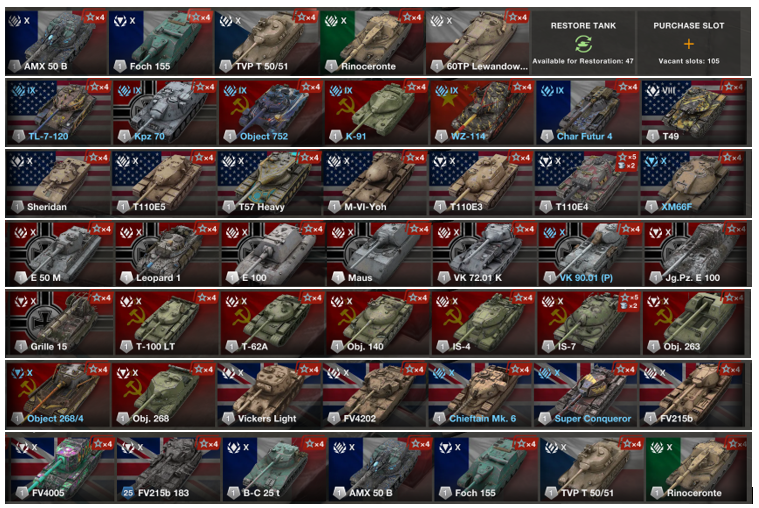Screen dimensions: 759x508
Task: Click the x5 star bonus badge on T110E4
Action: pyautogui.click(x=628, y=157)
